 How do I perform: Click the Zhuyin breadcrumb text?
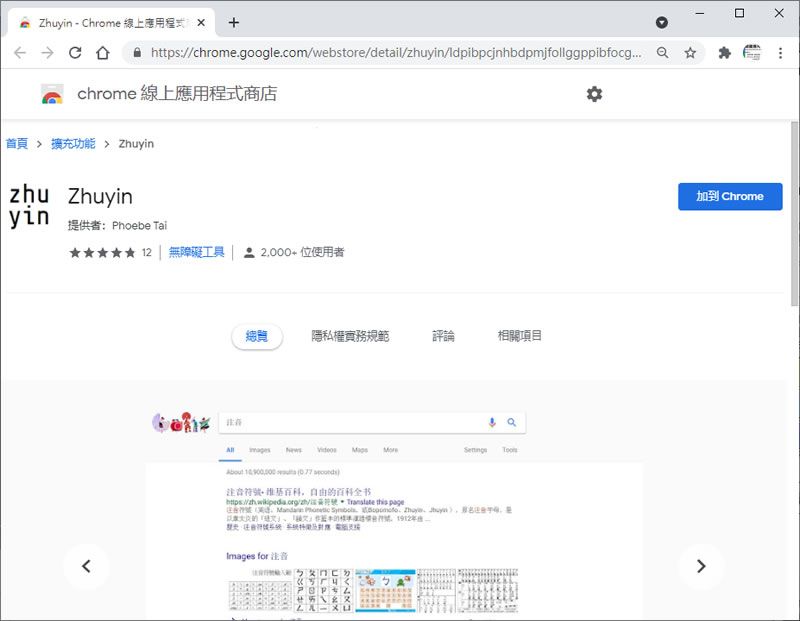(x=136, y=144)
